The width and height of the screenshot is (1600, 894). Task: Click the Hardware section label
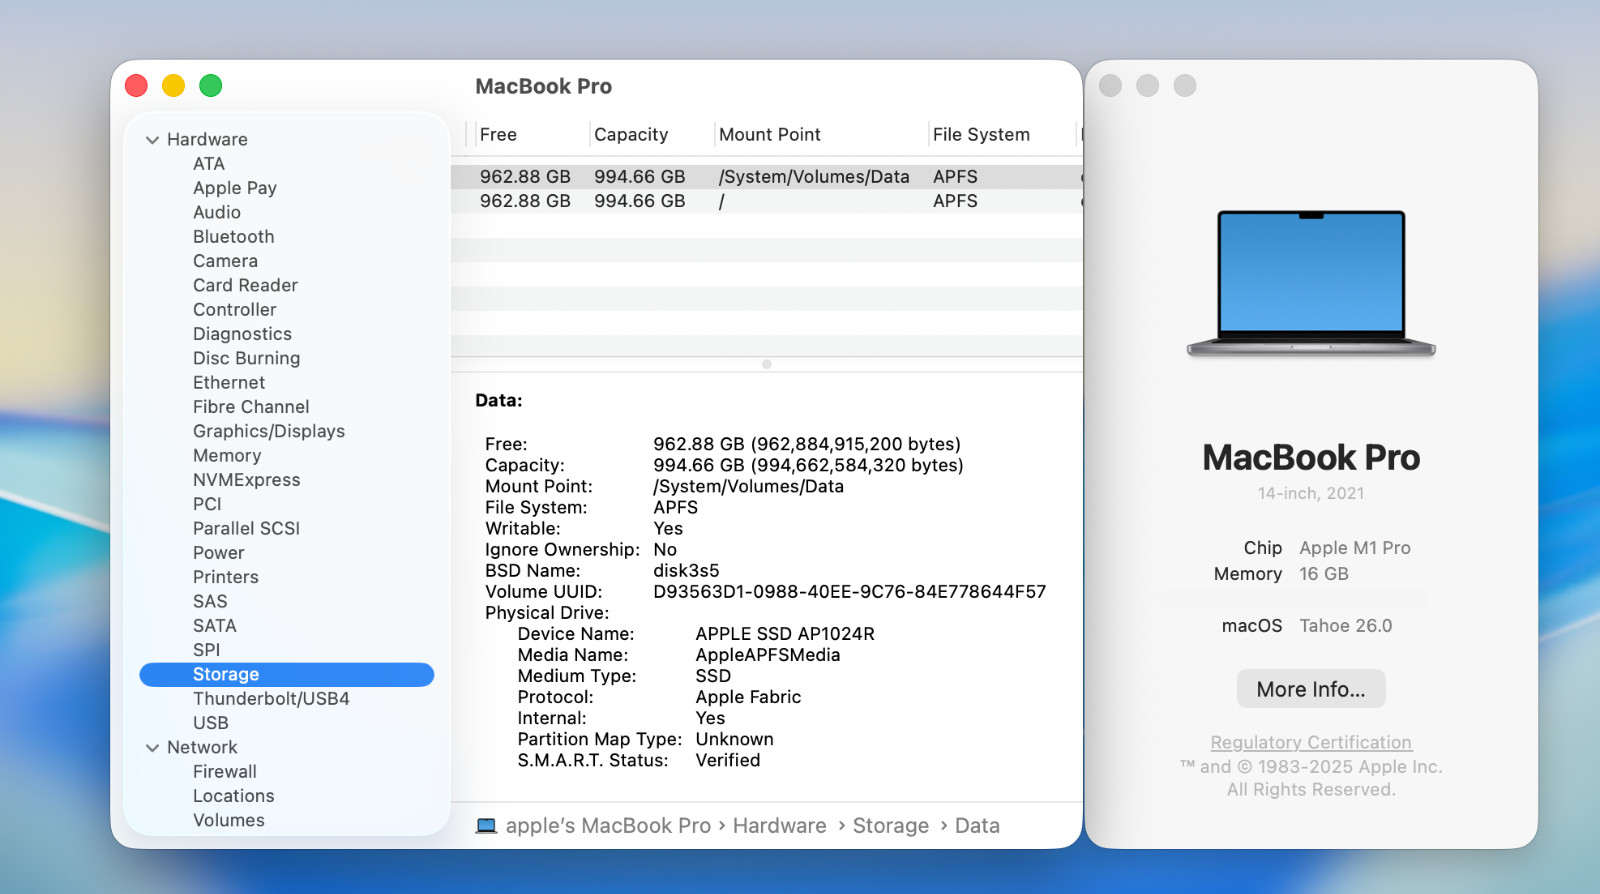pyautogui.click(x=207, y=140)
